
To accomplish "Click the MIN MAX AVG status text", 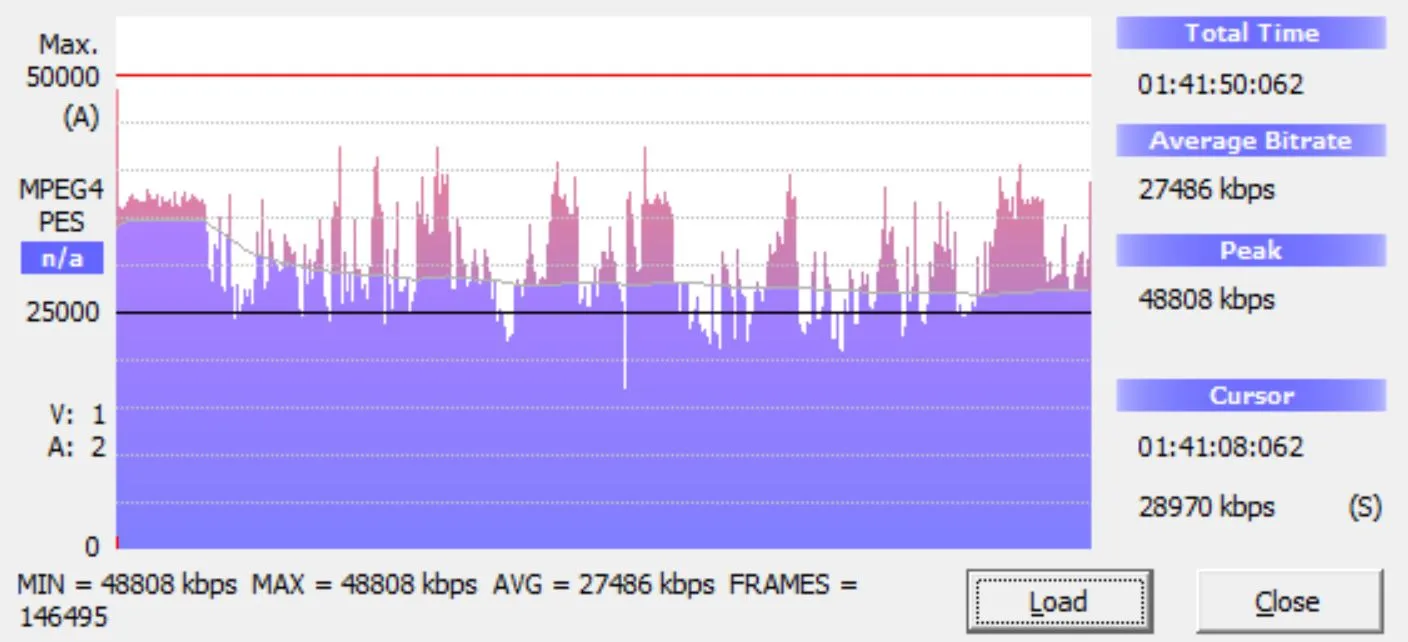I will coord(438,600).
